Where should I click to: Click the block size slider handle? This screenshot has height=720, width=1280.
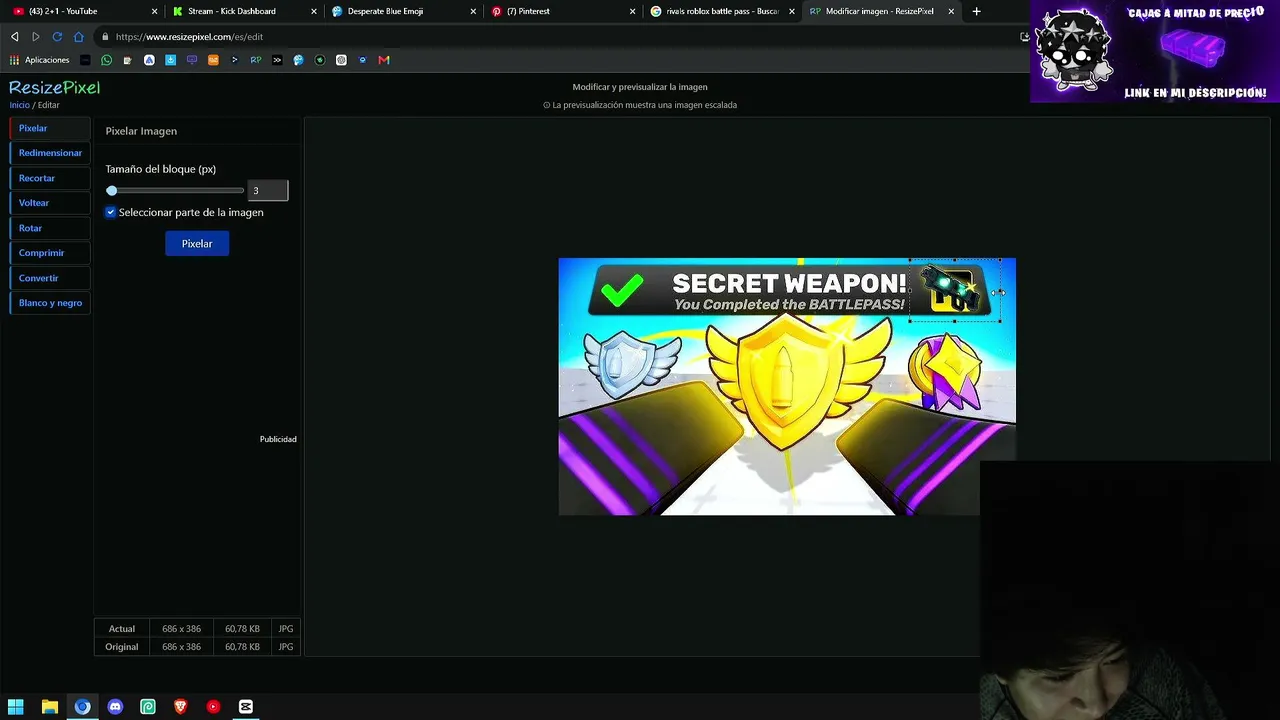(112, 190)
